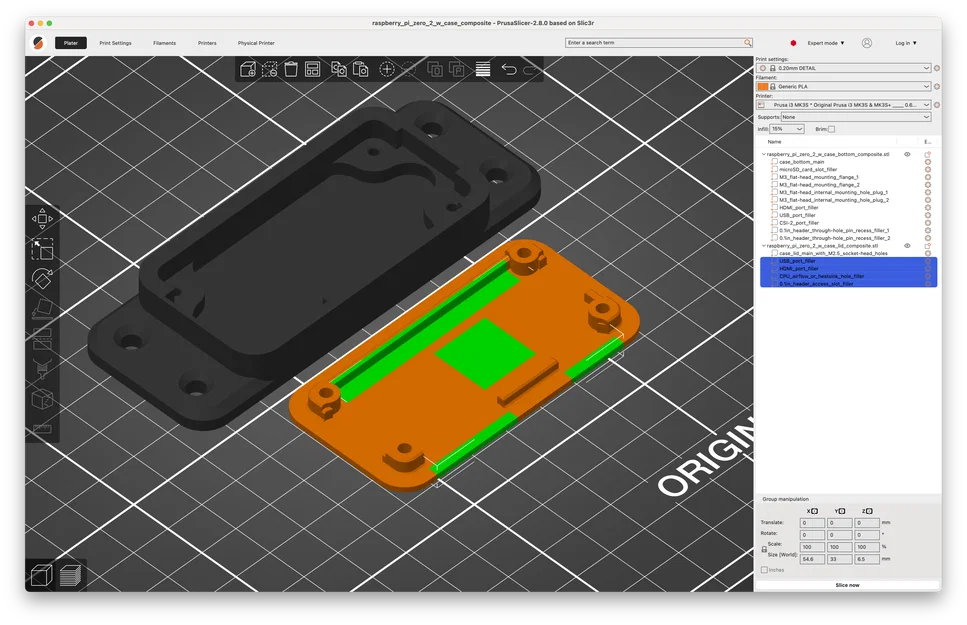
Task: Select the Scale tool
Action: point(42,250)
